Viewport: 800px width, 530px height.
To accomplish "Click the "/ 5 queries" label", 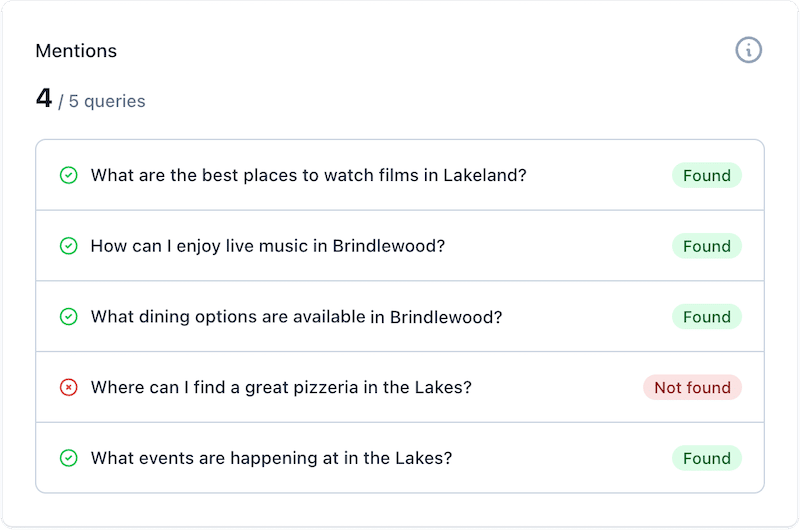I will click(x=102, y=101).
